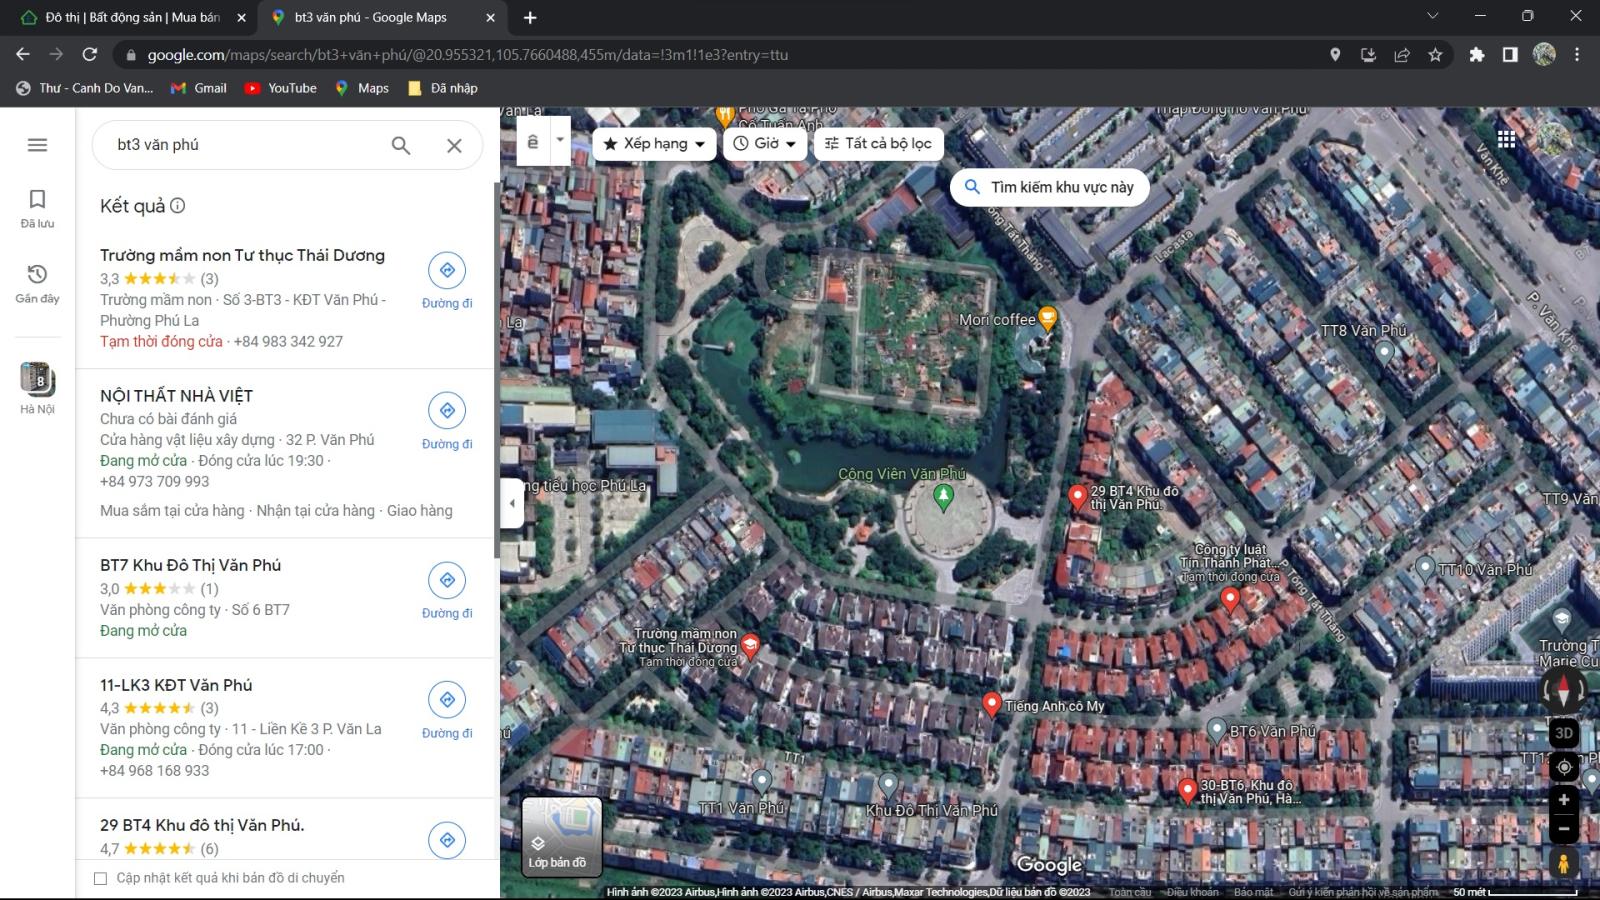Open Đã nhập bookmarks folder

point(443,88)
